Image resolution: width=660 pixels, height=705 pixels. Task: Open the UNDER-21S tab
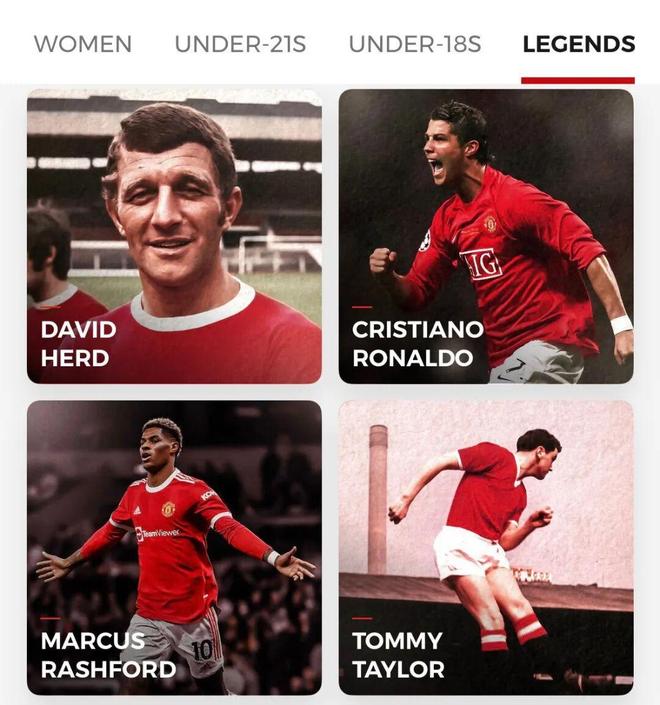coord(241,44)
